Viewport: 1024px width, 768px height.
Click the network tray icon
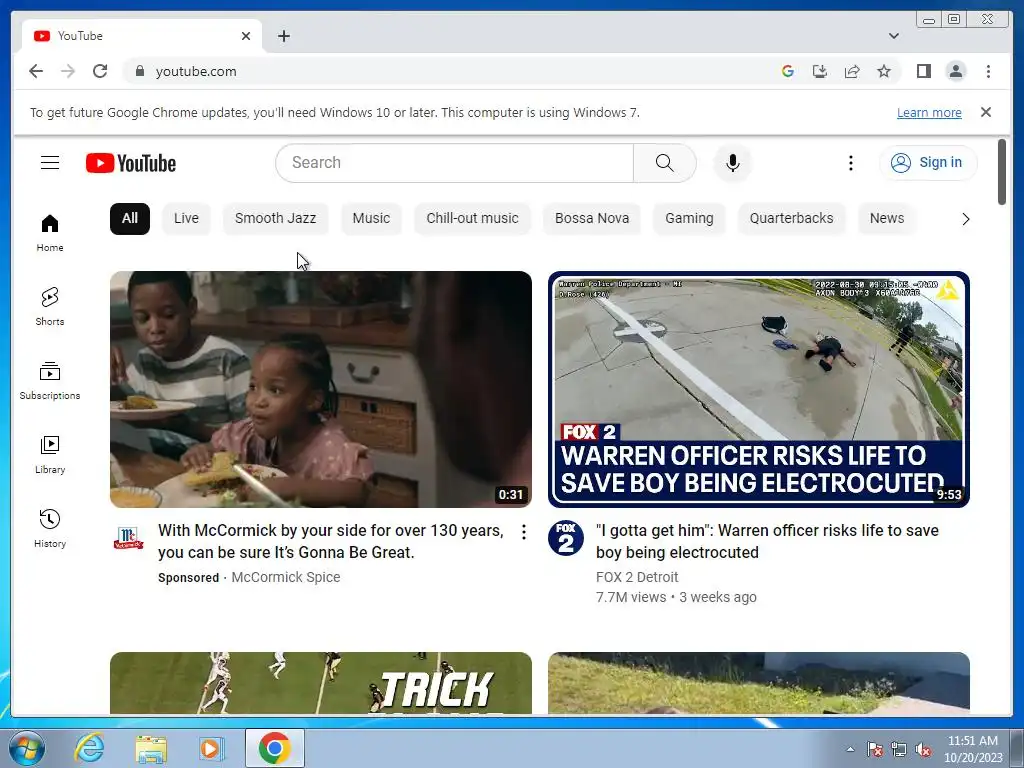[899, 750]
